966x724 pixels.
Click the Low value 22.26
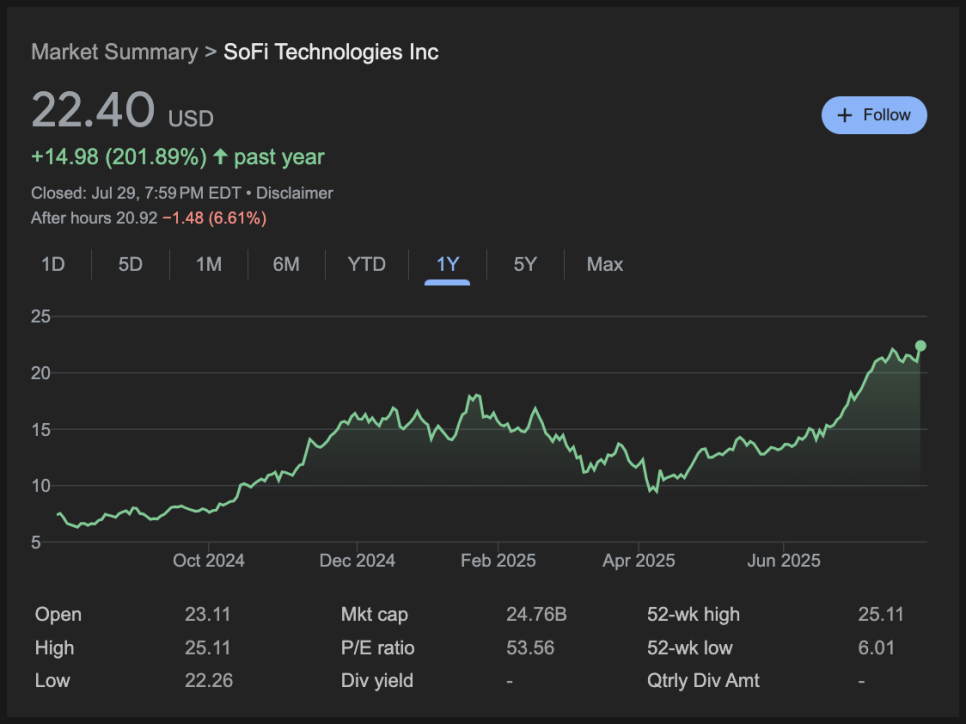click(x=209, y=680)
